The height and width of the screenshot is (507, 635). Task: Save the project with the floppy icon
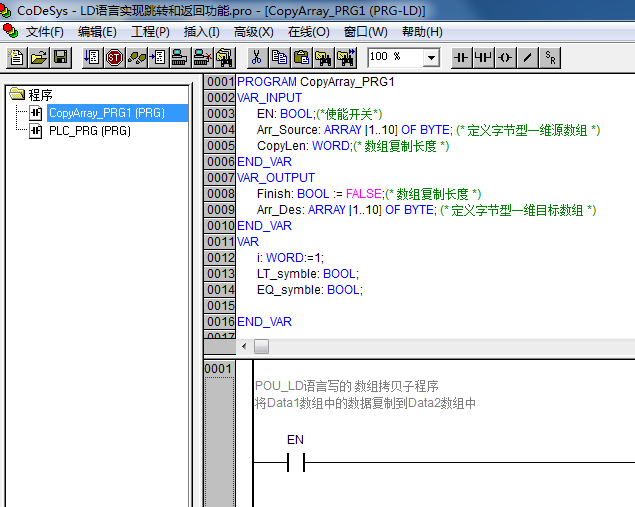point(61,58)
